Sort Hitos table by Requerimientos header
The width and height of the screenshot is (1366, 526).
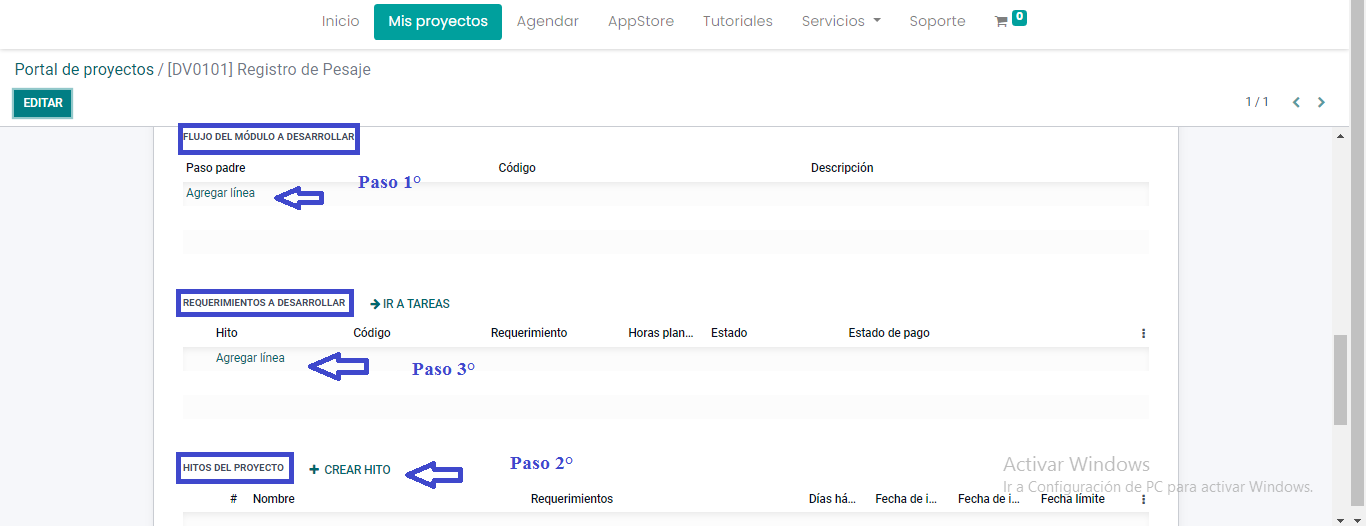[x=572, y=499]
